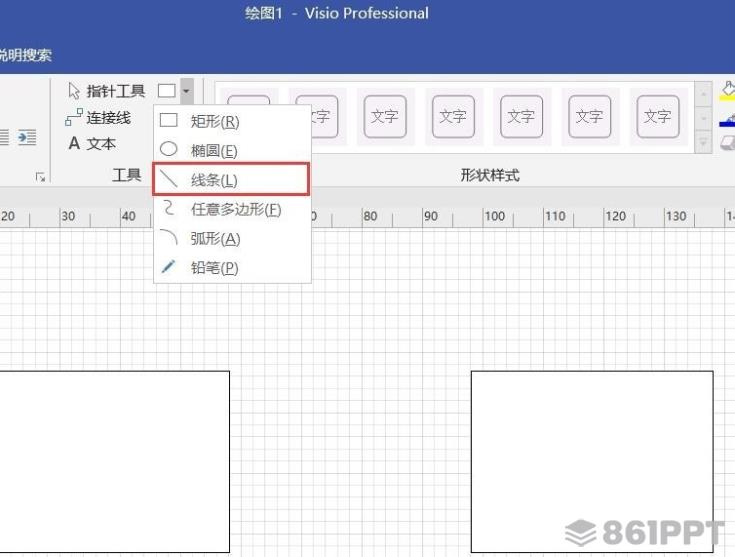Choose 线条(L) from the shape menu
The image size is (735, 557).
tap(231, 179)
